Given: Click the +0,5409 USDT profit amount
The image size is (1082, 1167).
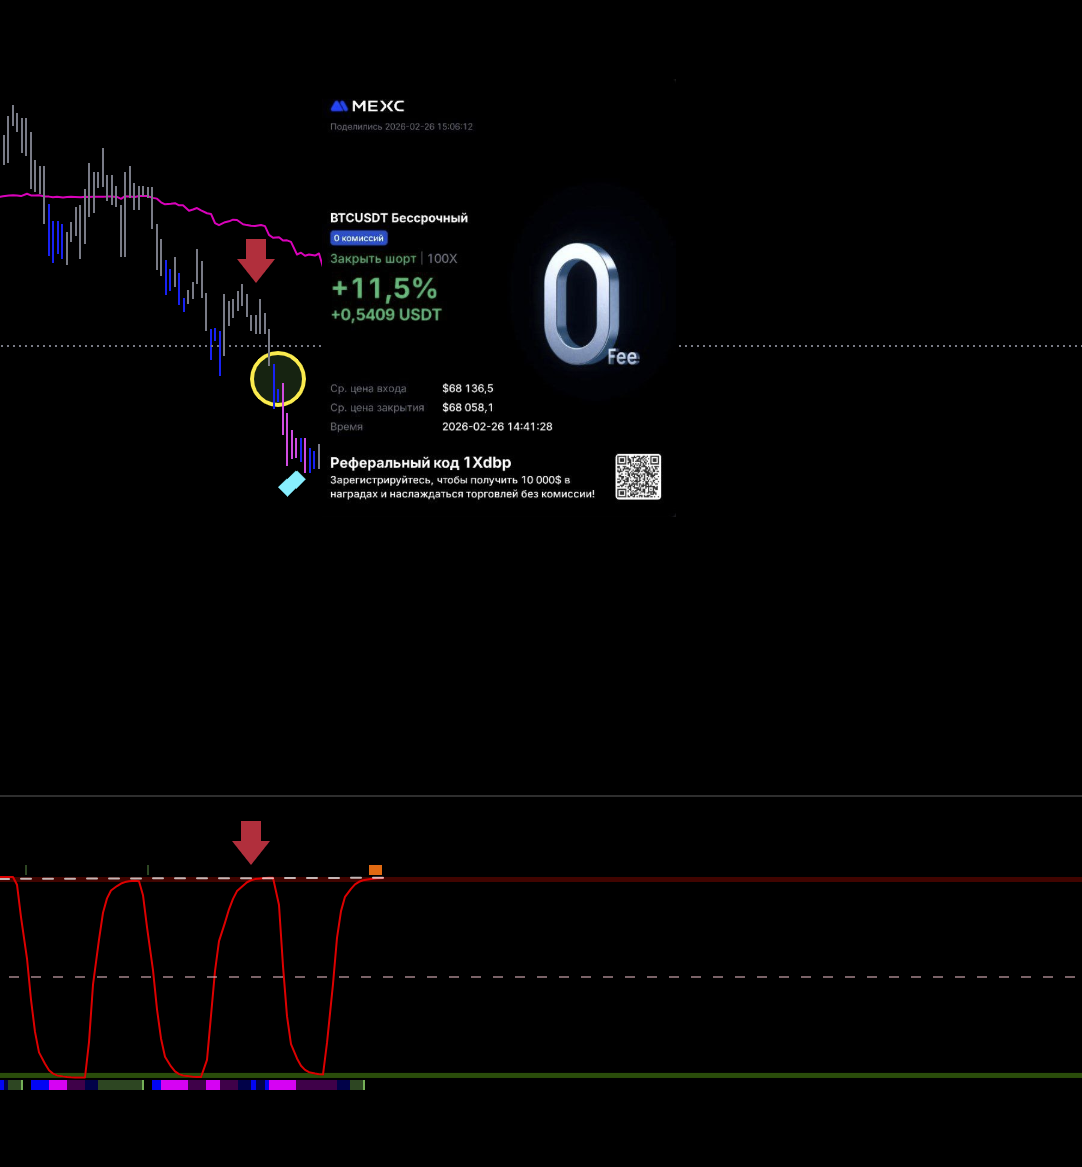Looking at the screenshot, I should pyautogui.click(x=386, y=315).
